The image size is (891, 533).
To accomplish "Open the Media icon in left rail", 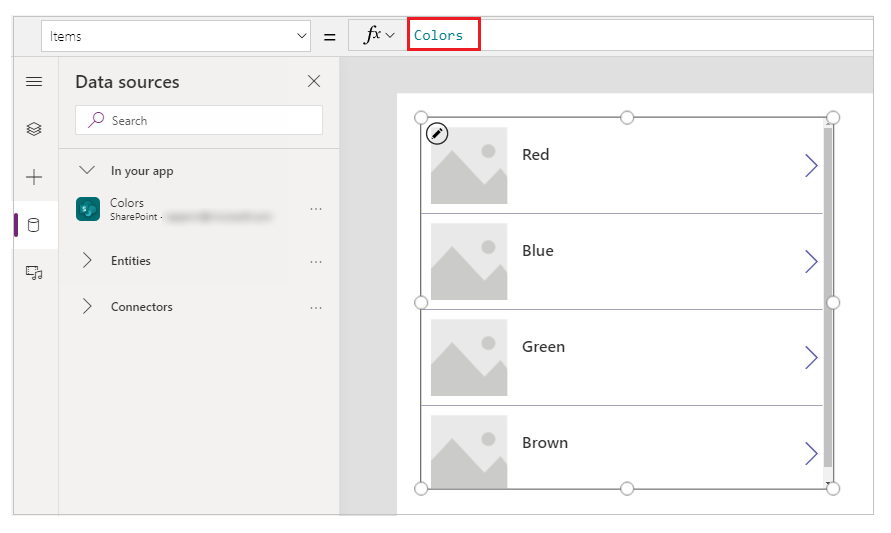I will click(x=34, y=273).
